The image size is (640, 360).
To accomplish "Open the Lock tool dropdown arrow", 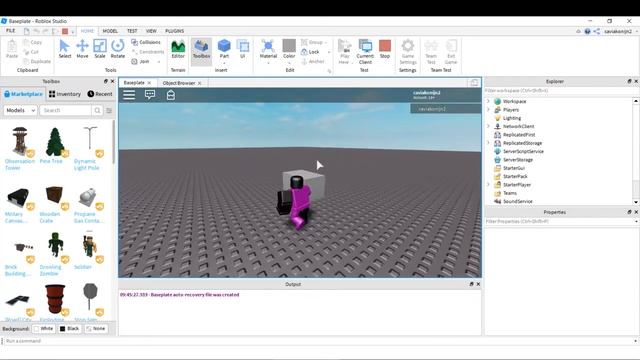I will [x=329, y=52].
